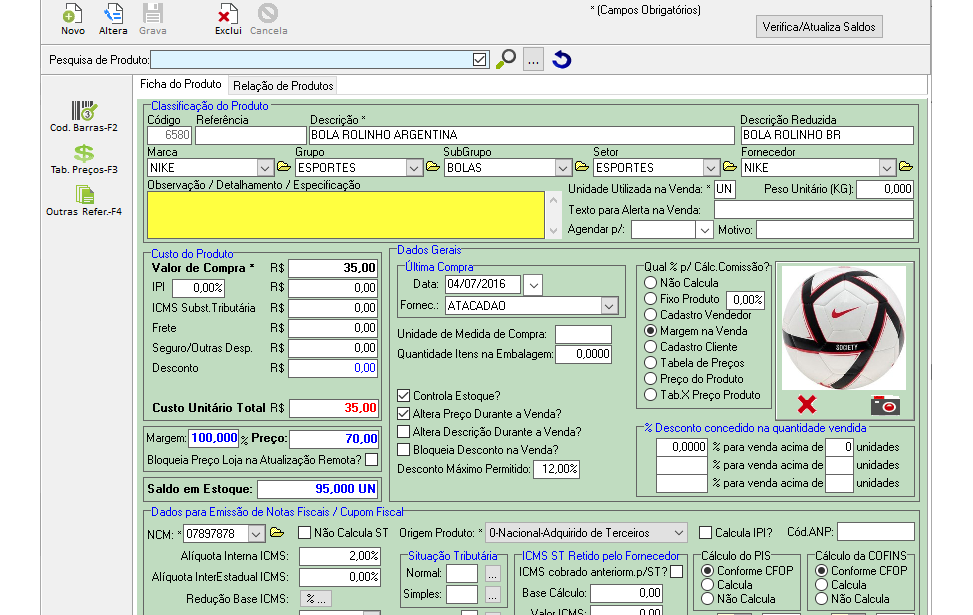Image resolution: width=973 pixels, height=615 pixels.
Task: Expand the Fornec. ATACADAO dropdown
Action: (x=609, y=306)
